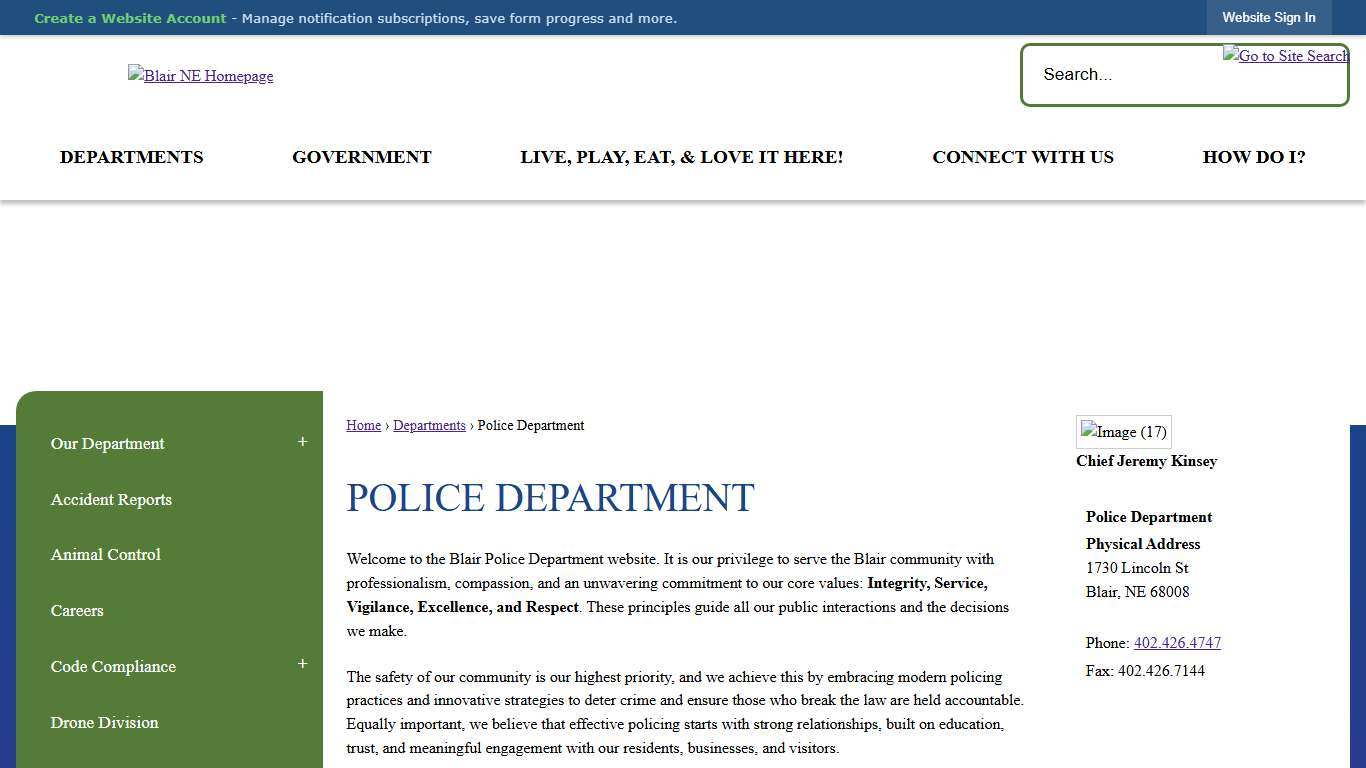Select LIVE, PLAY, EAT, & LOVE IT HERE!
The image size is (1366, 768).
click(x=681, y=157)
